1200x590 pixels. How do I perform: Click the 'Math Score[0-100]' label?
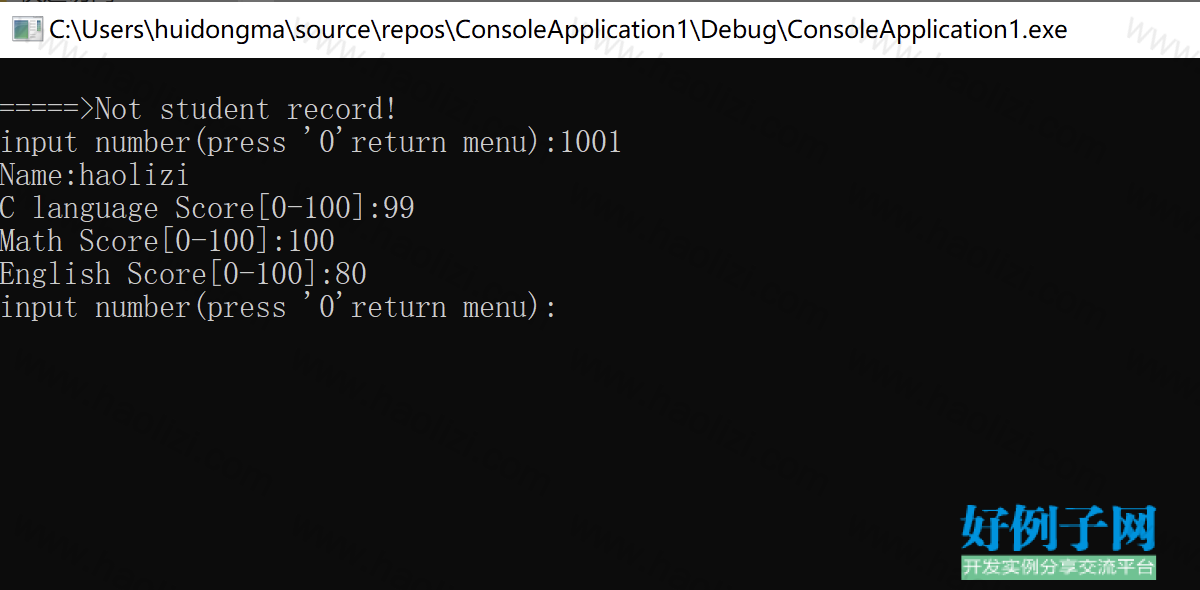click(x=136, y=241)
